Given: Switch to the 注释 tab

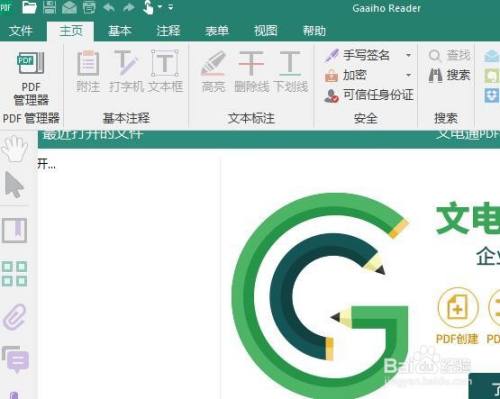Looking at the screenshot, I should [x=168, y=31].
